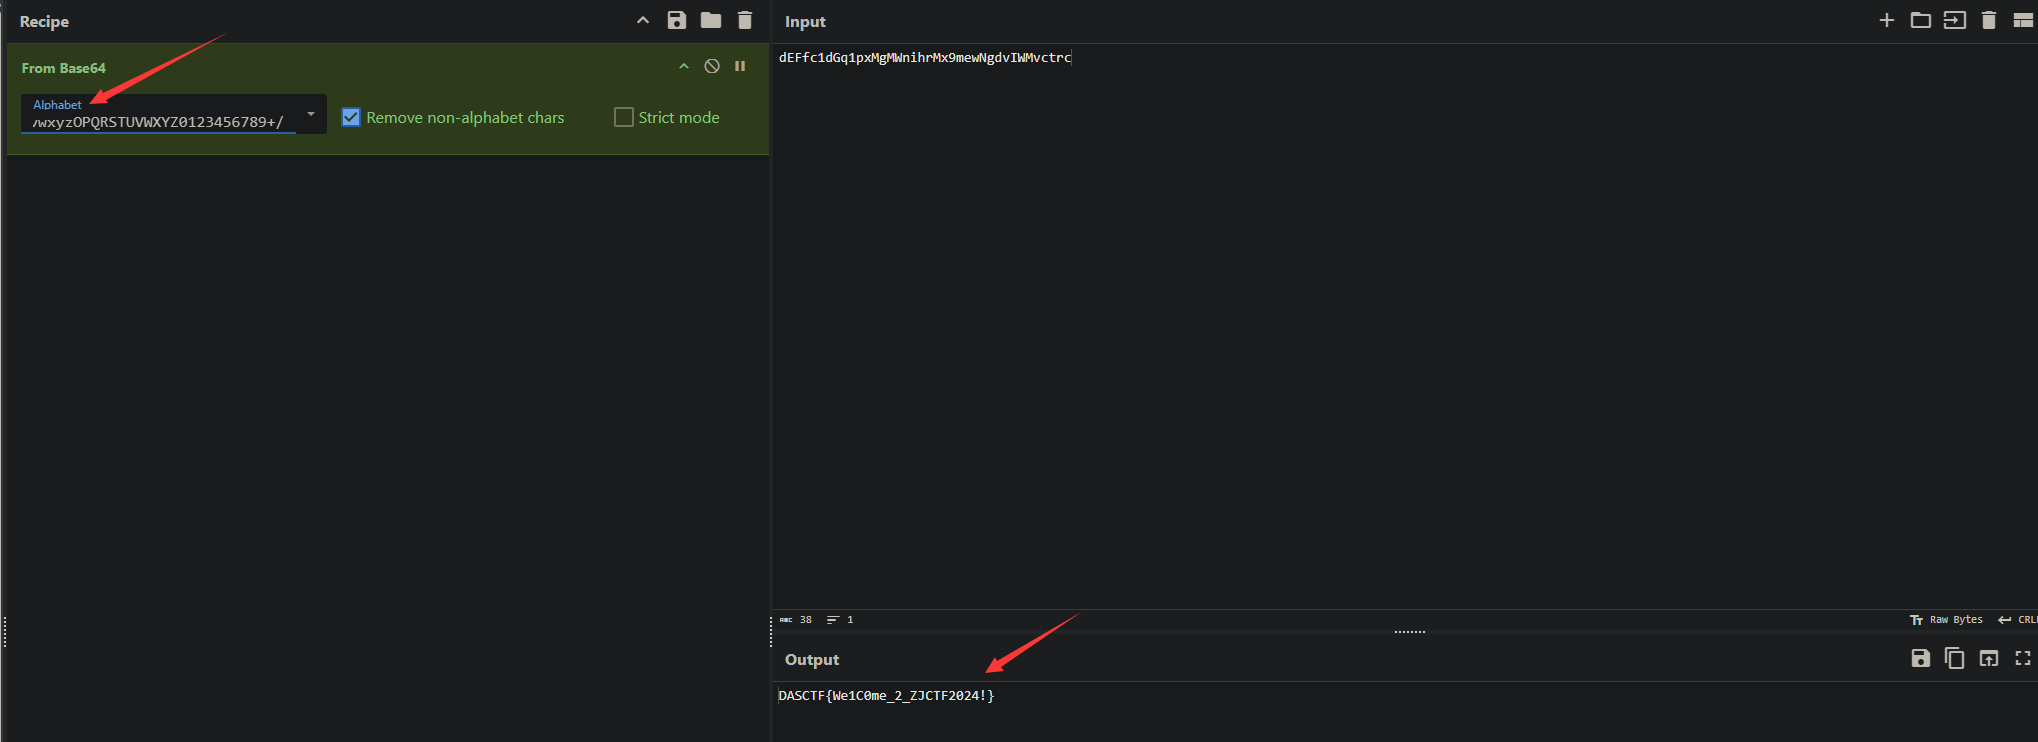The image size is (2038, 742).
Task: Clear the recipe with trash icon
Action: tap(745, 20)
